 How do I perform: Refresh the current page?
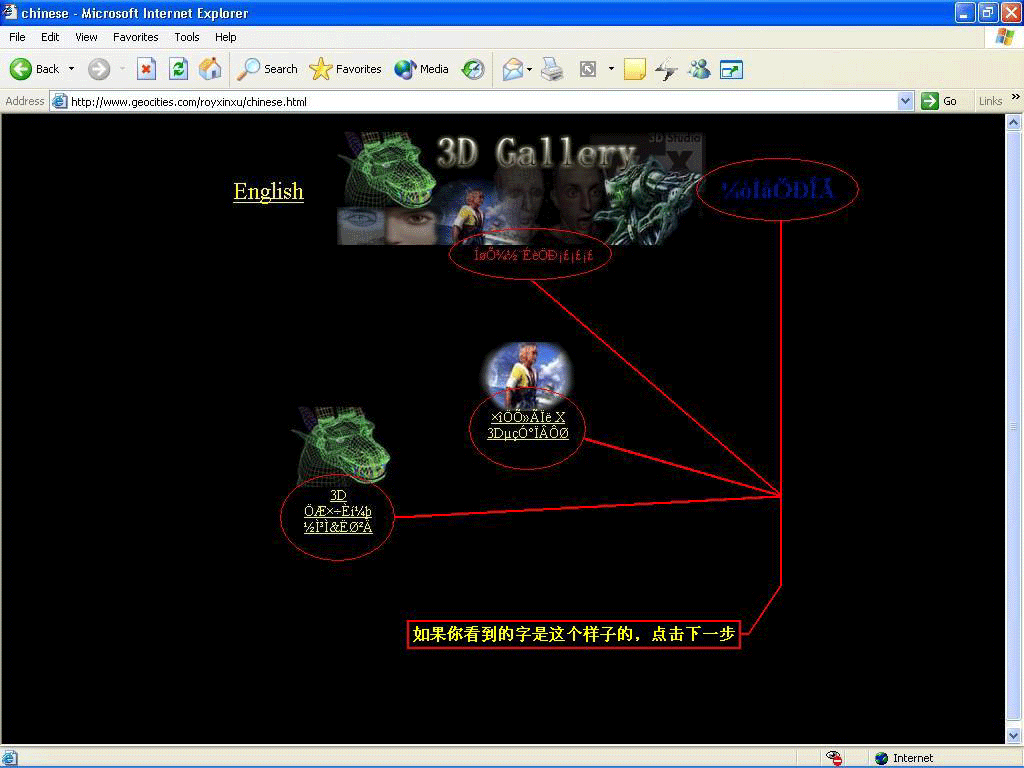click(x=178, y=69)
